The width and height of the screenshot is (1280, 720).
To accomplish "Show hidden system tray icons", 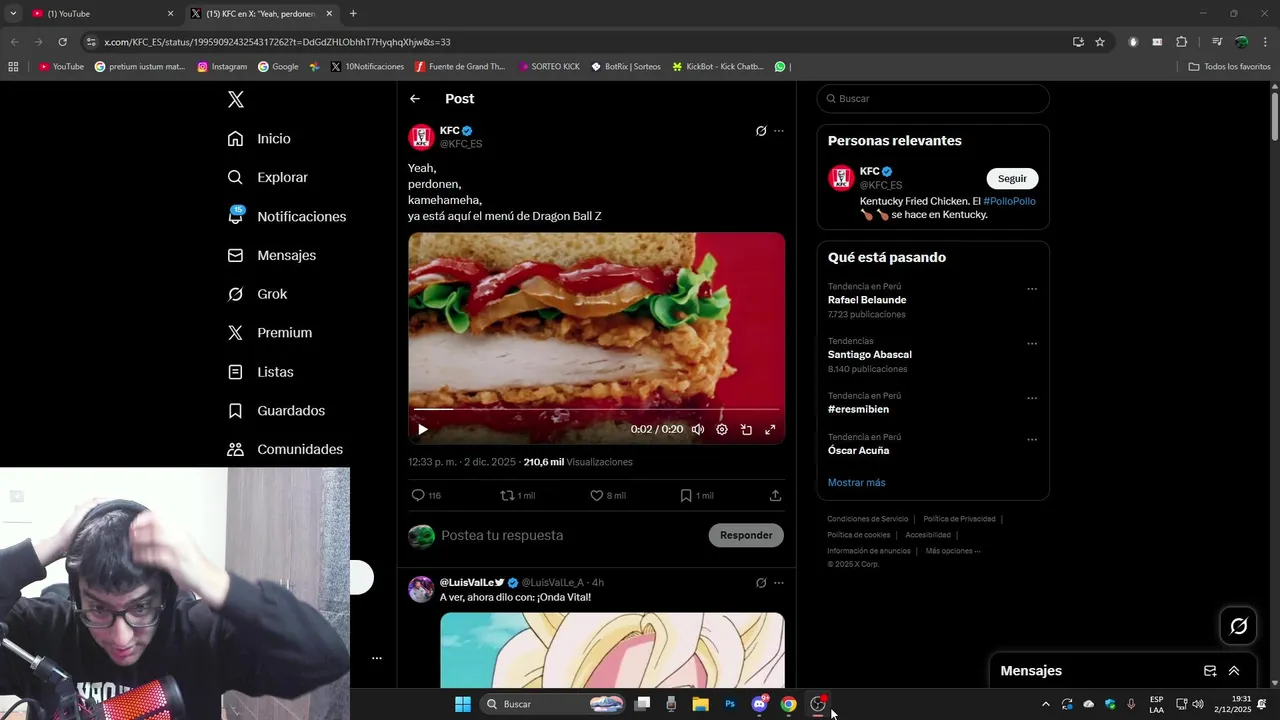I will point(1046,704).
